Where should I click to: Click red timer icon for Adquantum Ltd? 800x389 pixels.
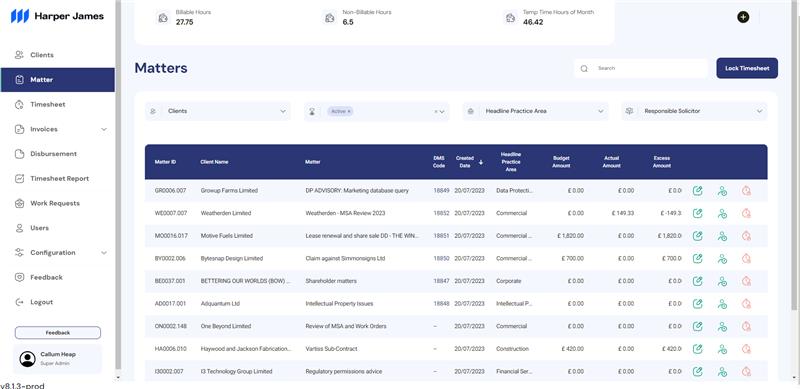[x=746, y=304]
